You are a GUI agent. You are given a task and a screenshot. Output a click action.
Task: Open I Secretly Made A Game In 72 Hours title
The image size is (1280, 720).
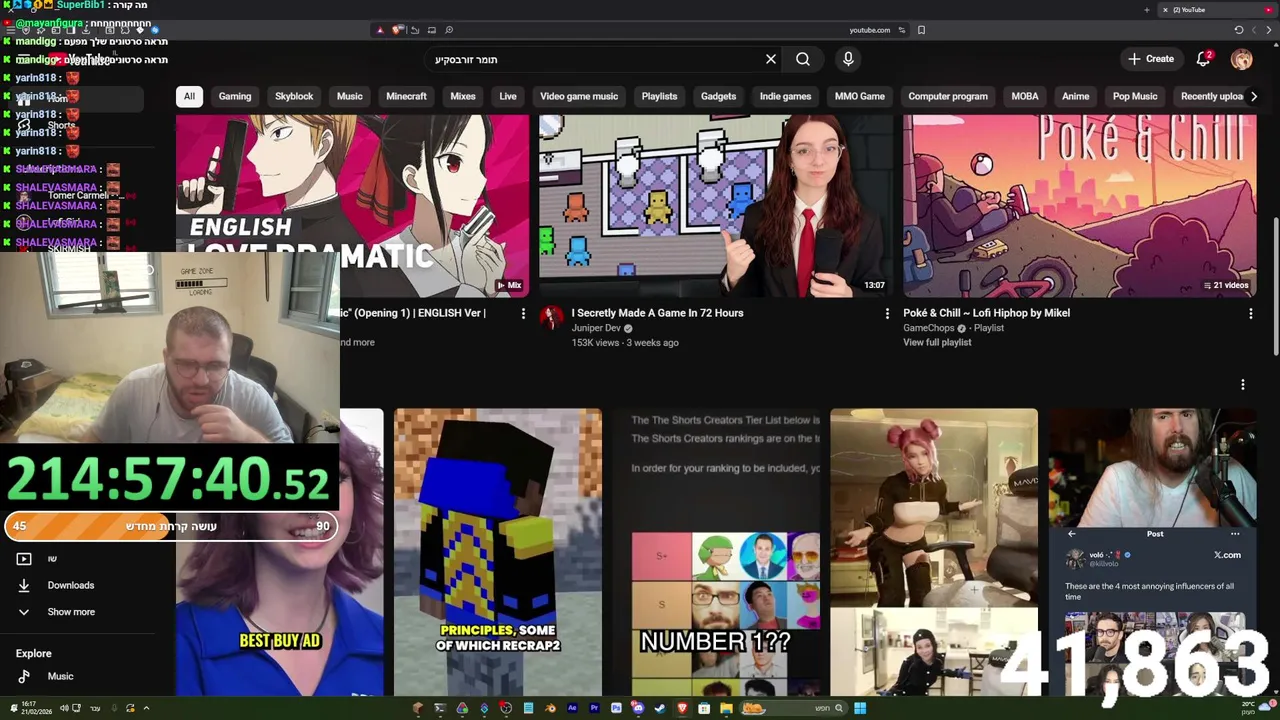point(657,313)
